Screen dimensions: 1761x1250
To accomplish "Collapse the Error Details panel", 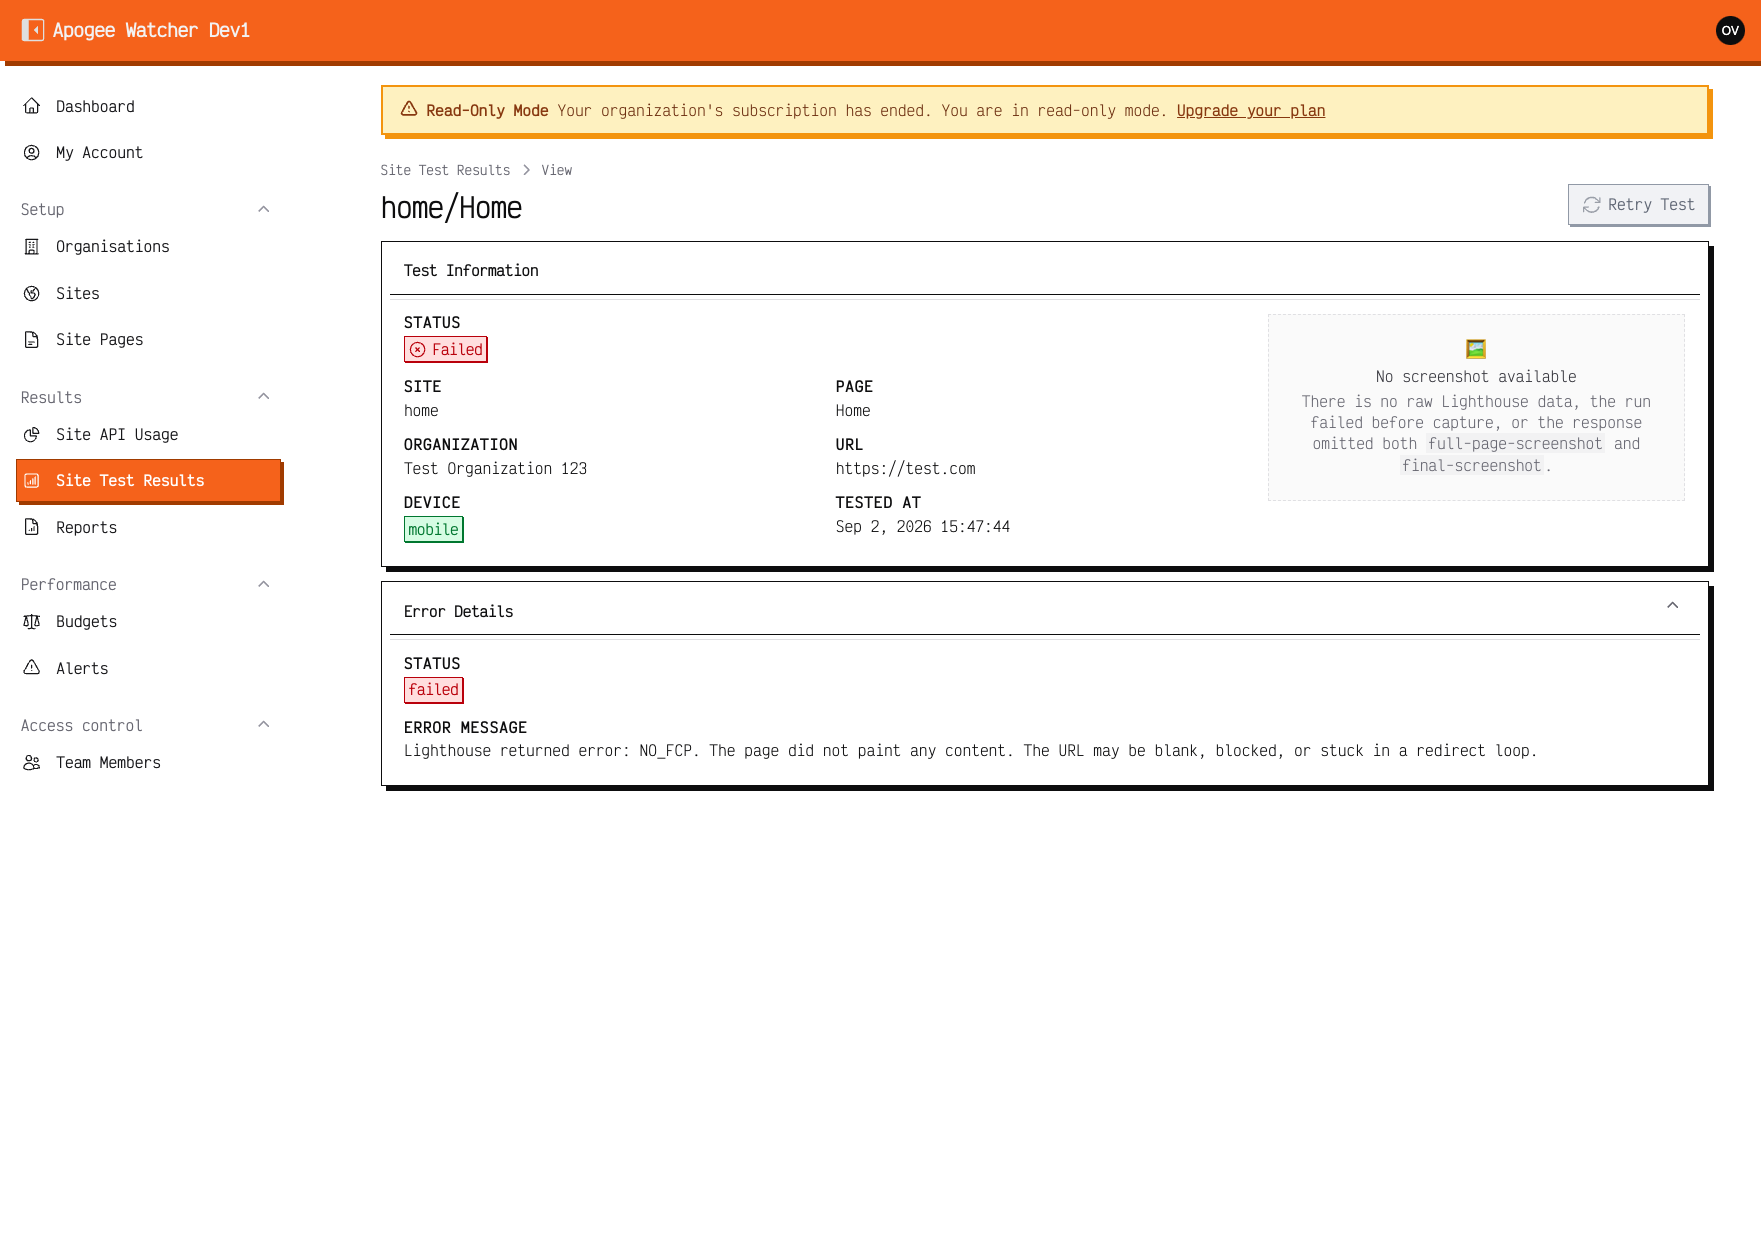I will click(1673, 606).
